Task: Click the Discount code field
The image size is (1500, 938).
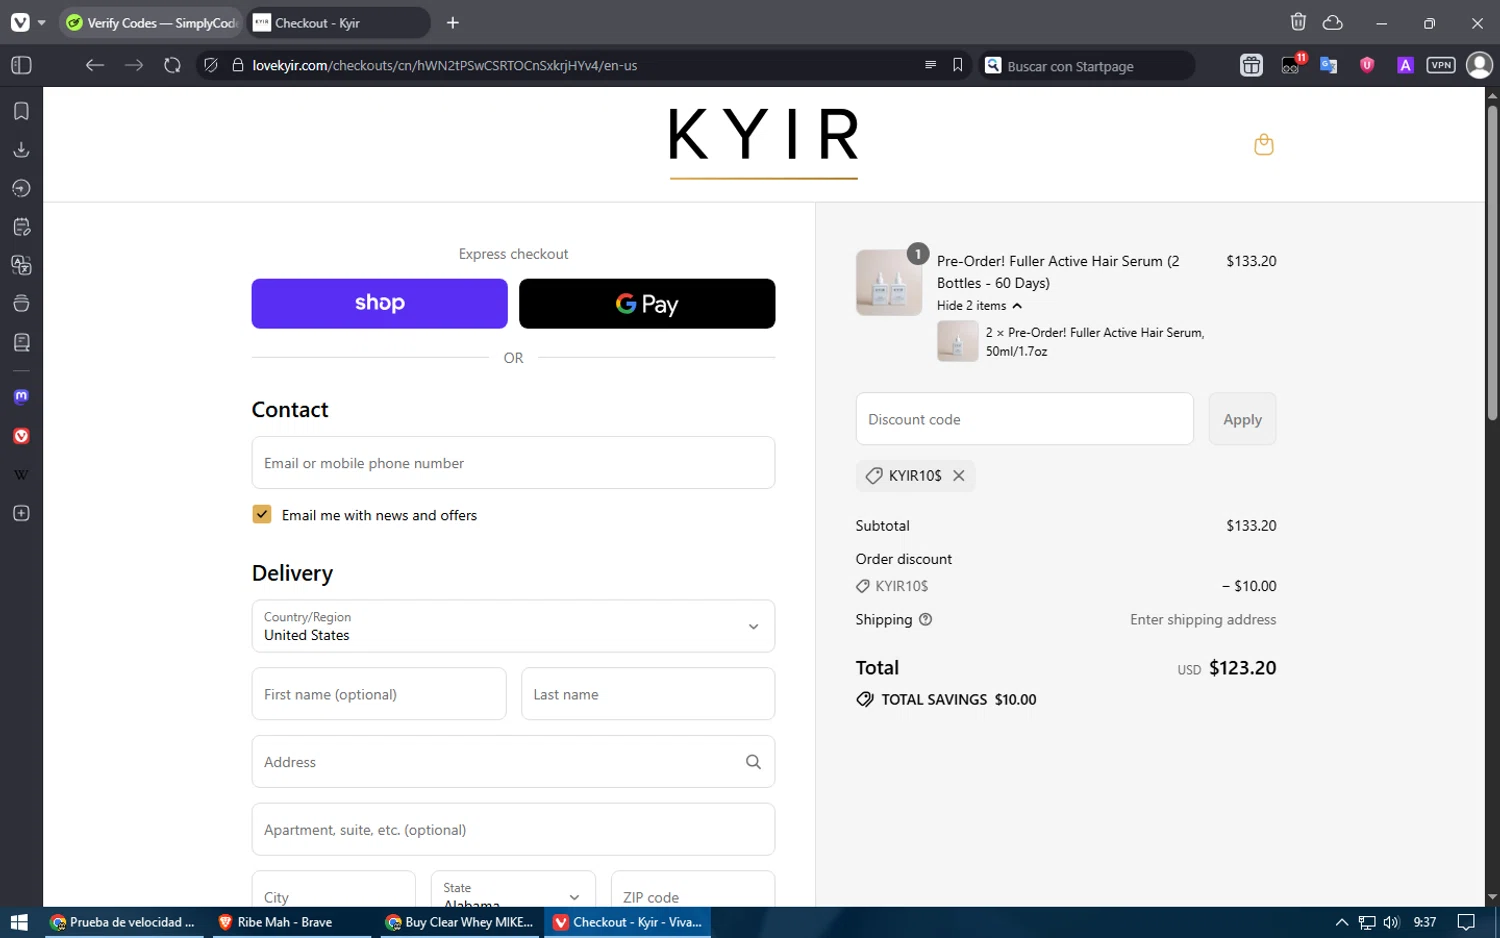Action: coord(1024,419)
